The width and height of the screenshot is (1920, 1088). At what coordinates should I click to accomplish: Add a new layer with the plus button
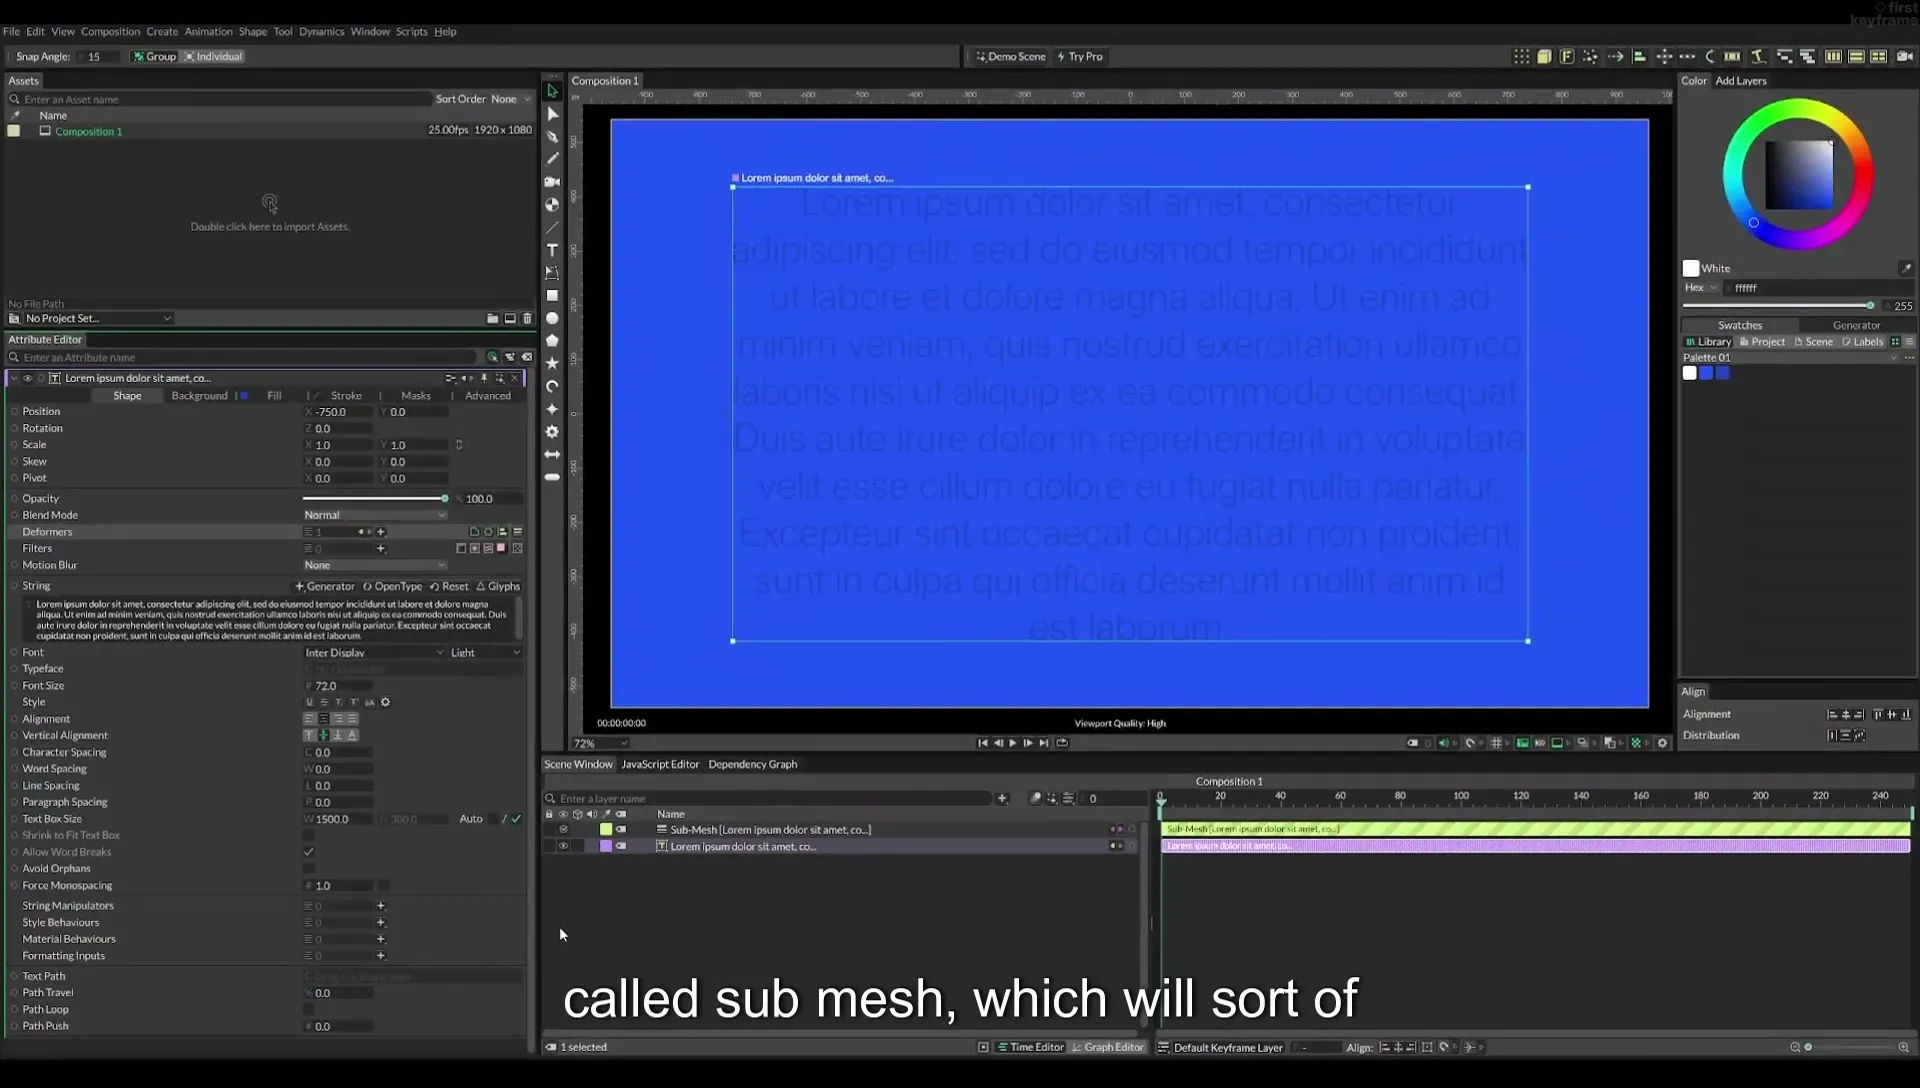pos(1002,798)
